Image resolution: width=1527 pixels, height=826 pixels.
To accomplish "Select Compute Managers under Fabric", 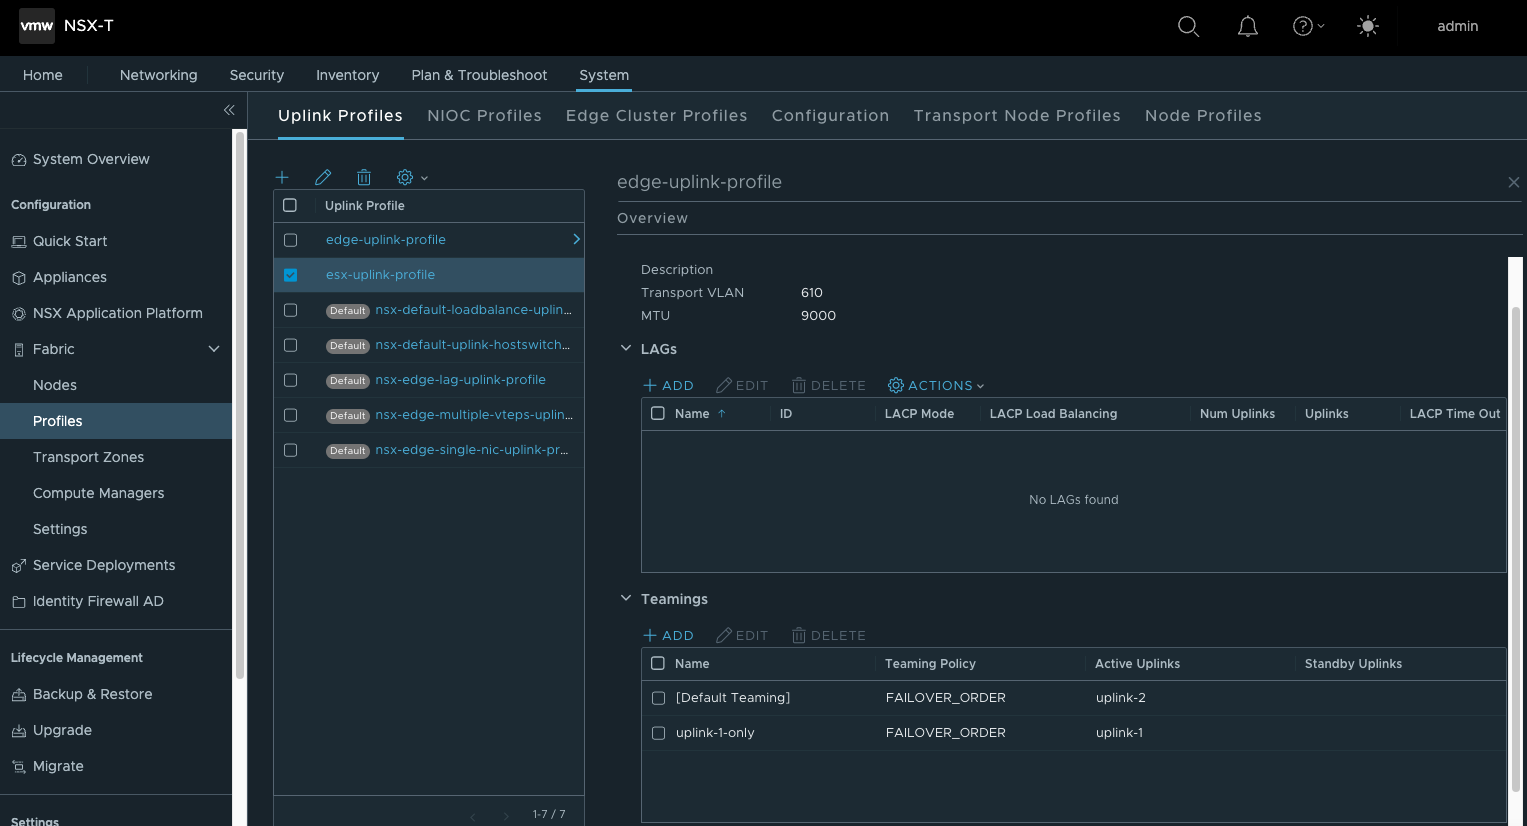I will click(x=98, y=493).
